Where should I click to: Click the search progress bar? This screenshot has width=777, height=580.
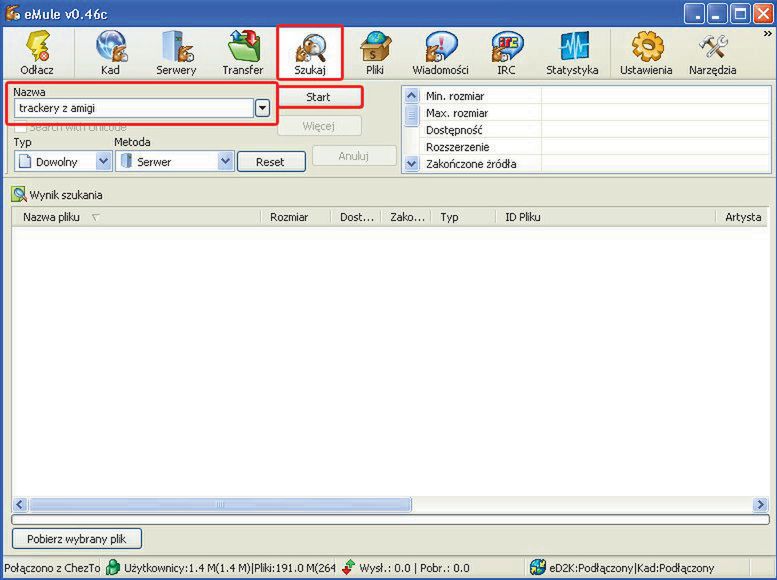(390, 519)
